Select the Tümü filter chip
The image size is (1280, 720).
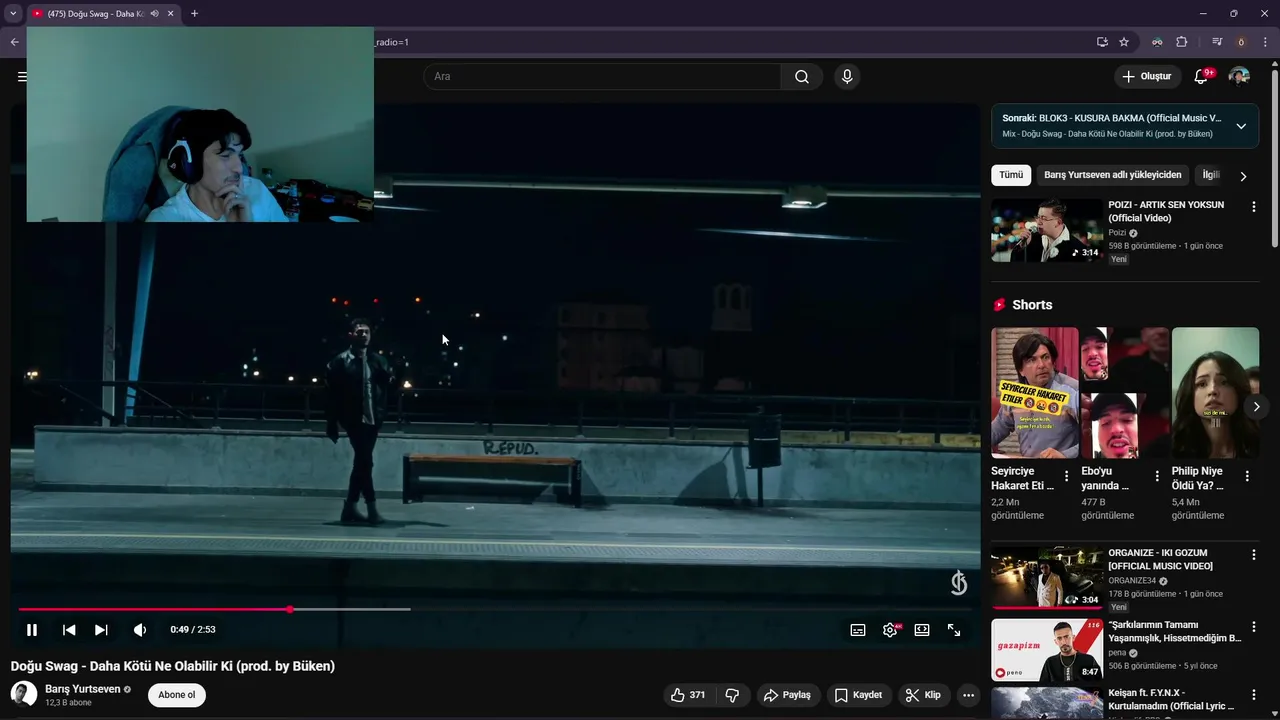click(1011, 175)
